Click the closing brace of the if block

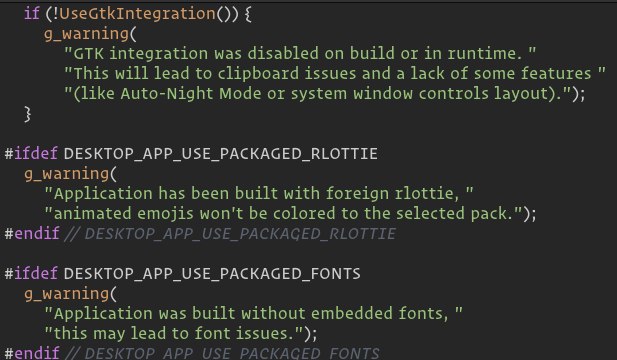pos(28,114)
